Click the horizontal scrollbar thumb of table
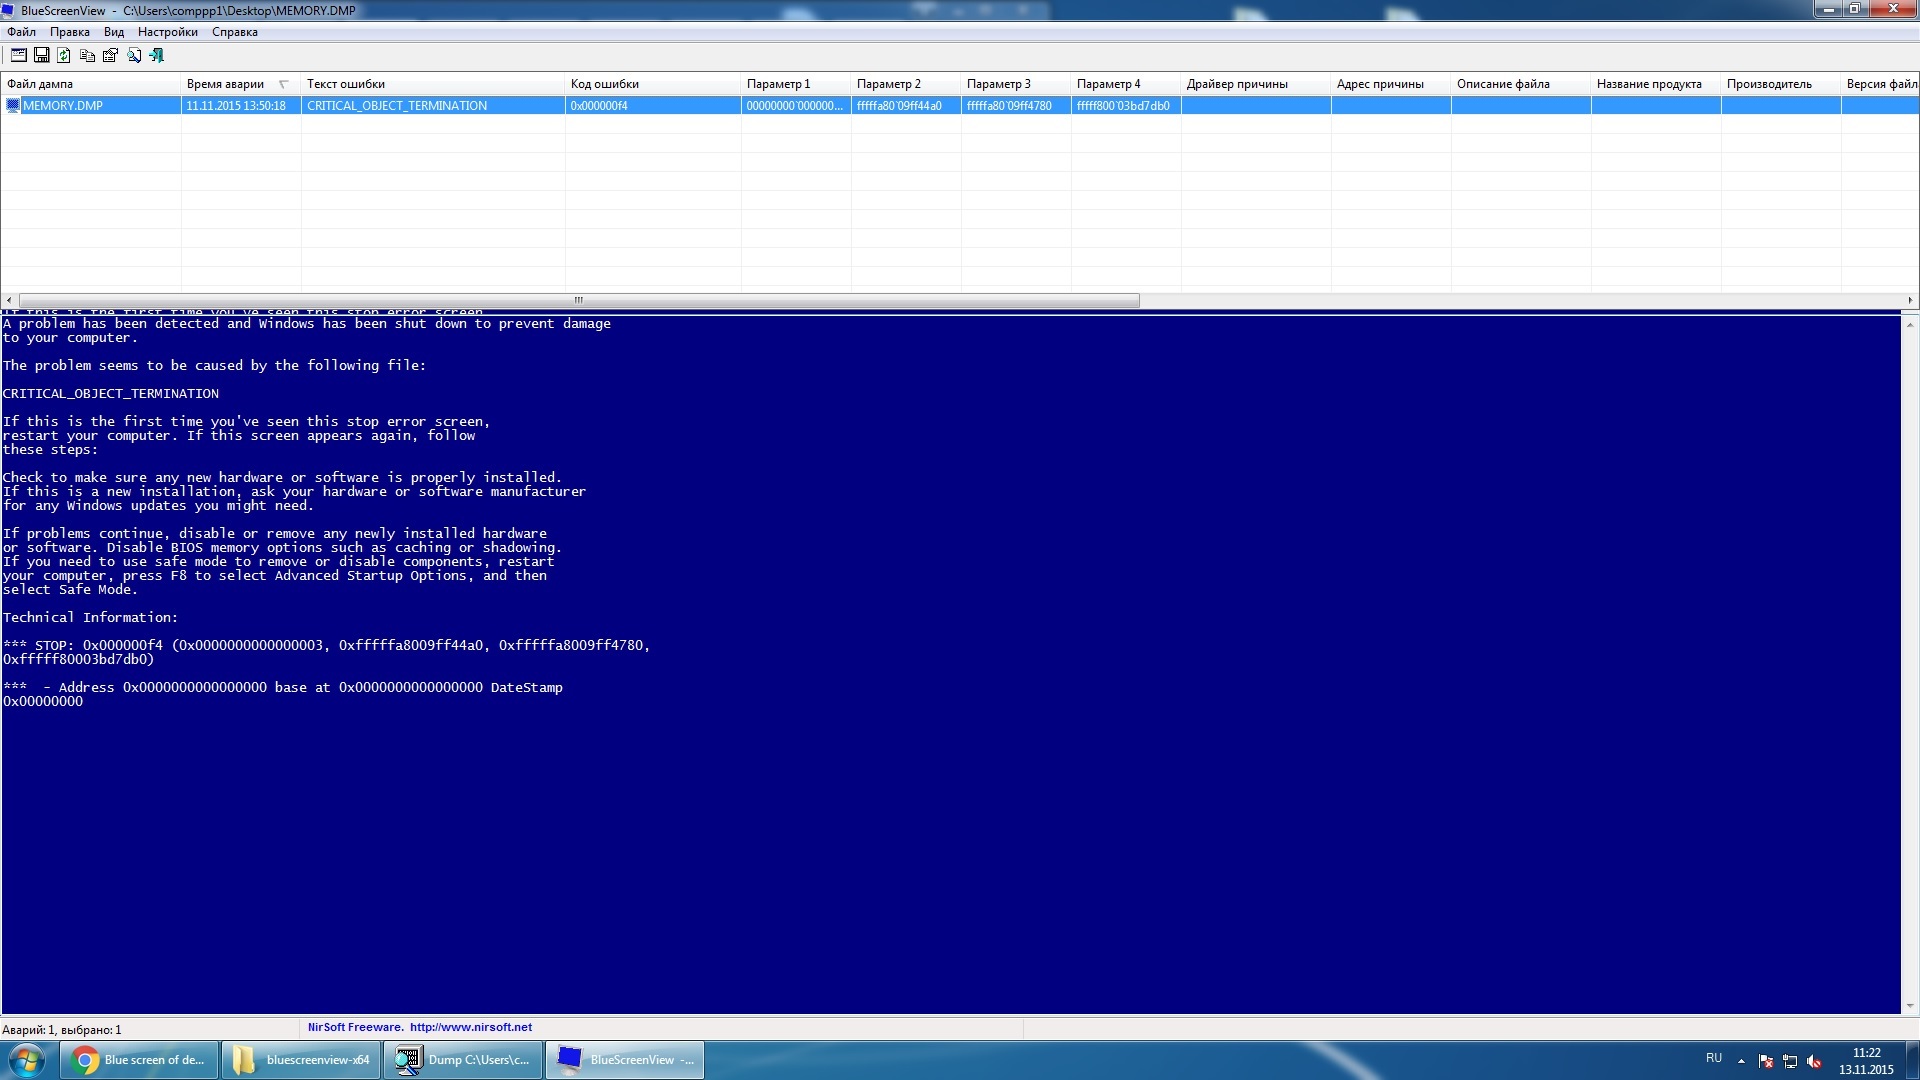This screenshot has height=1080, width=1920. click(x=579, y=300)
